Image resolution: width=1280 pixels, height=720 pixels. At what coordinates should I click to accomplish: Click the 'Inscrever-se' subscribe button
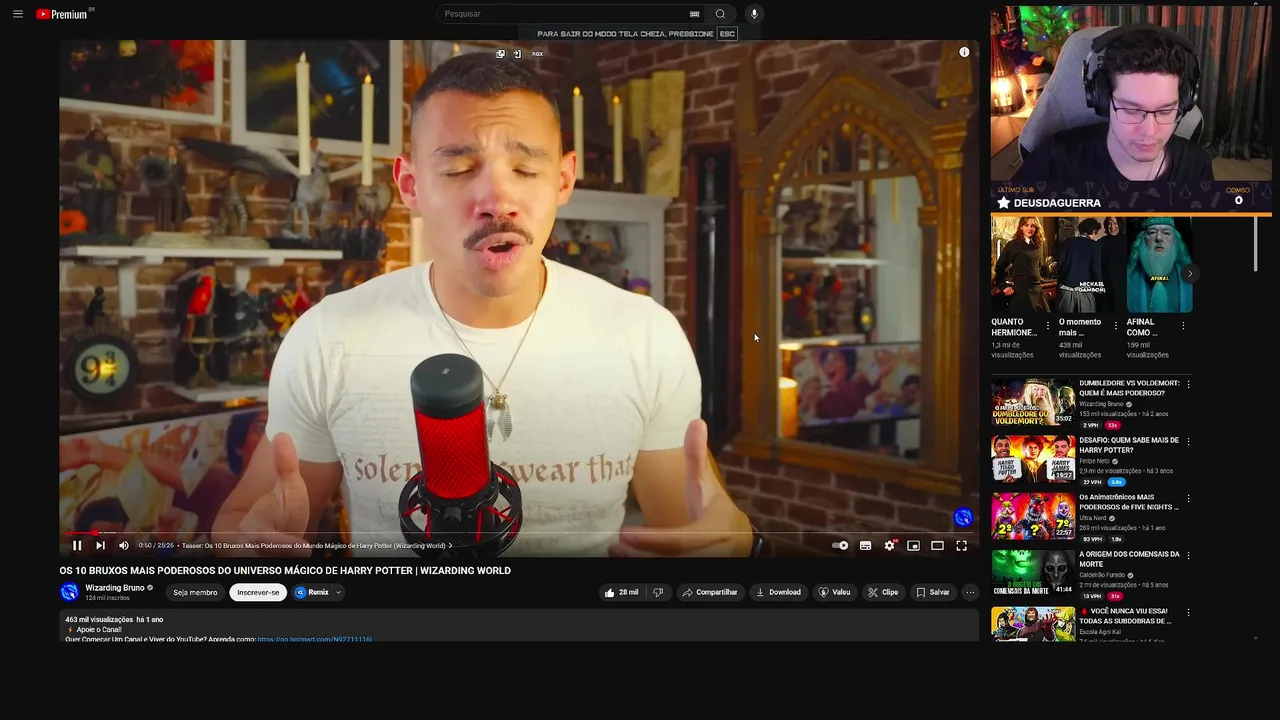pos(258,592)
